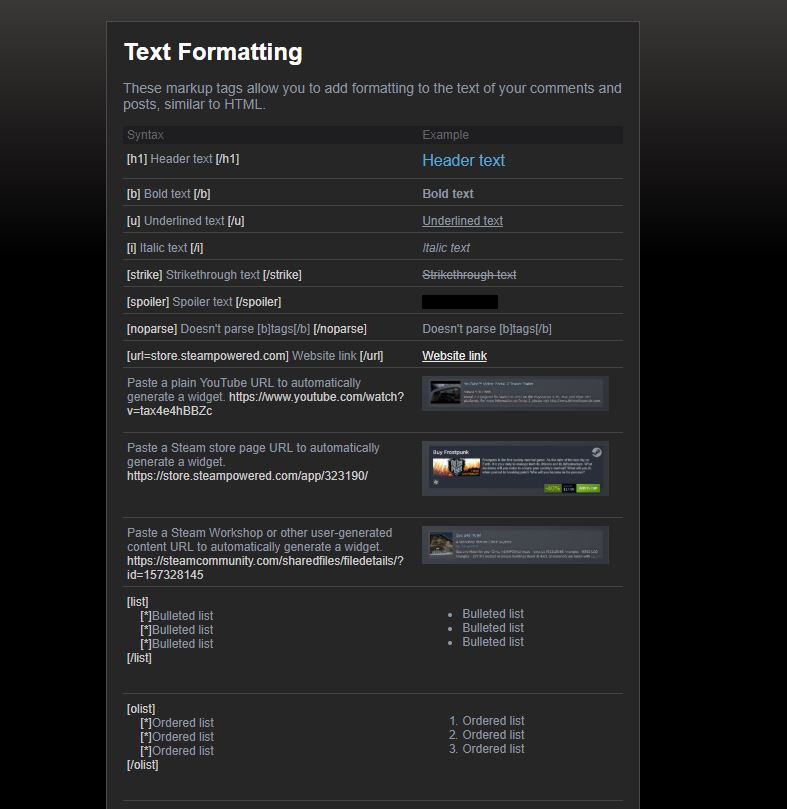787x809 pixels.
Task: Click the '[b] Bold text [/b]' syntax
Action: tap(168, 194)
